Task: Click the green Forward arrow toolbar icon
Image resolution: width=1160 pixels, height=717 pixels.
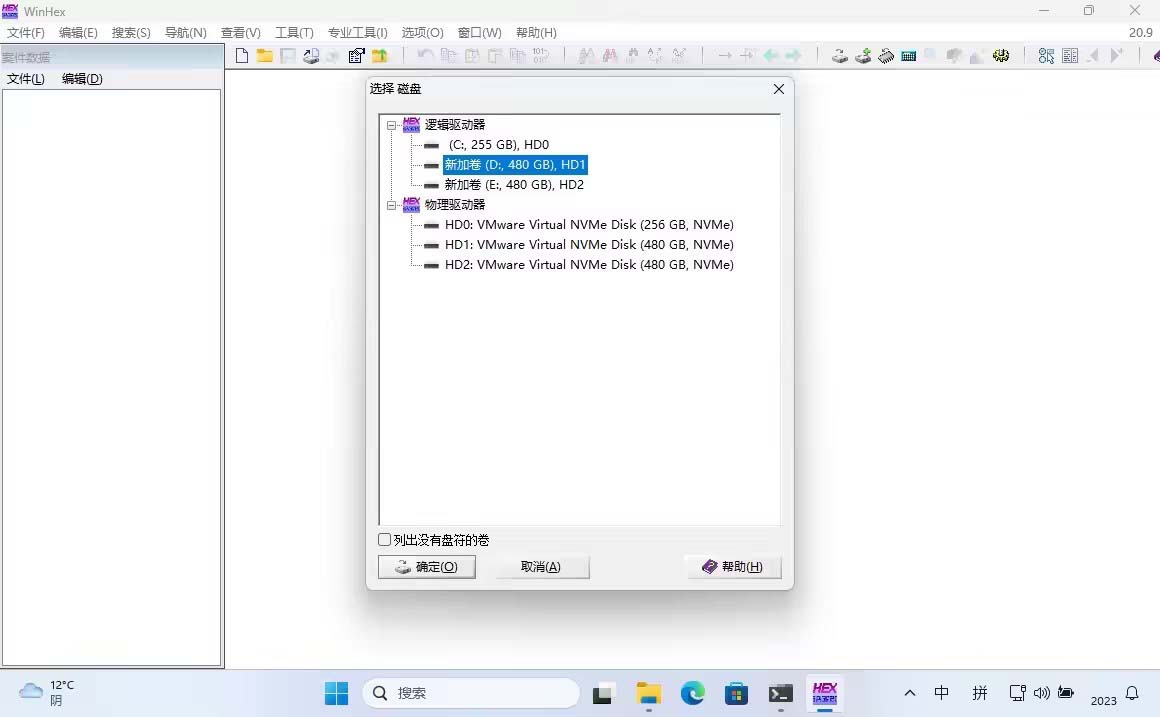Action: pyautogui.click(x=794, y=55)
